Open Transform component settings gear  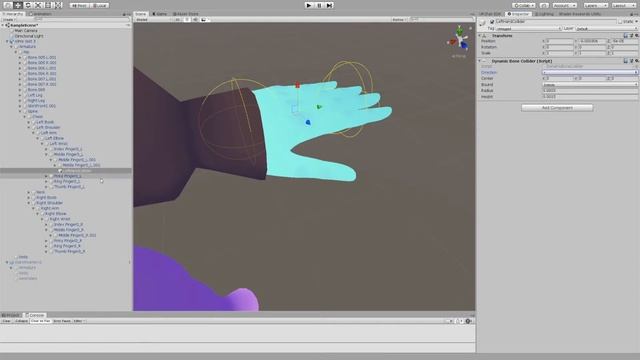pos(636,36)
